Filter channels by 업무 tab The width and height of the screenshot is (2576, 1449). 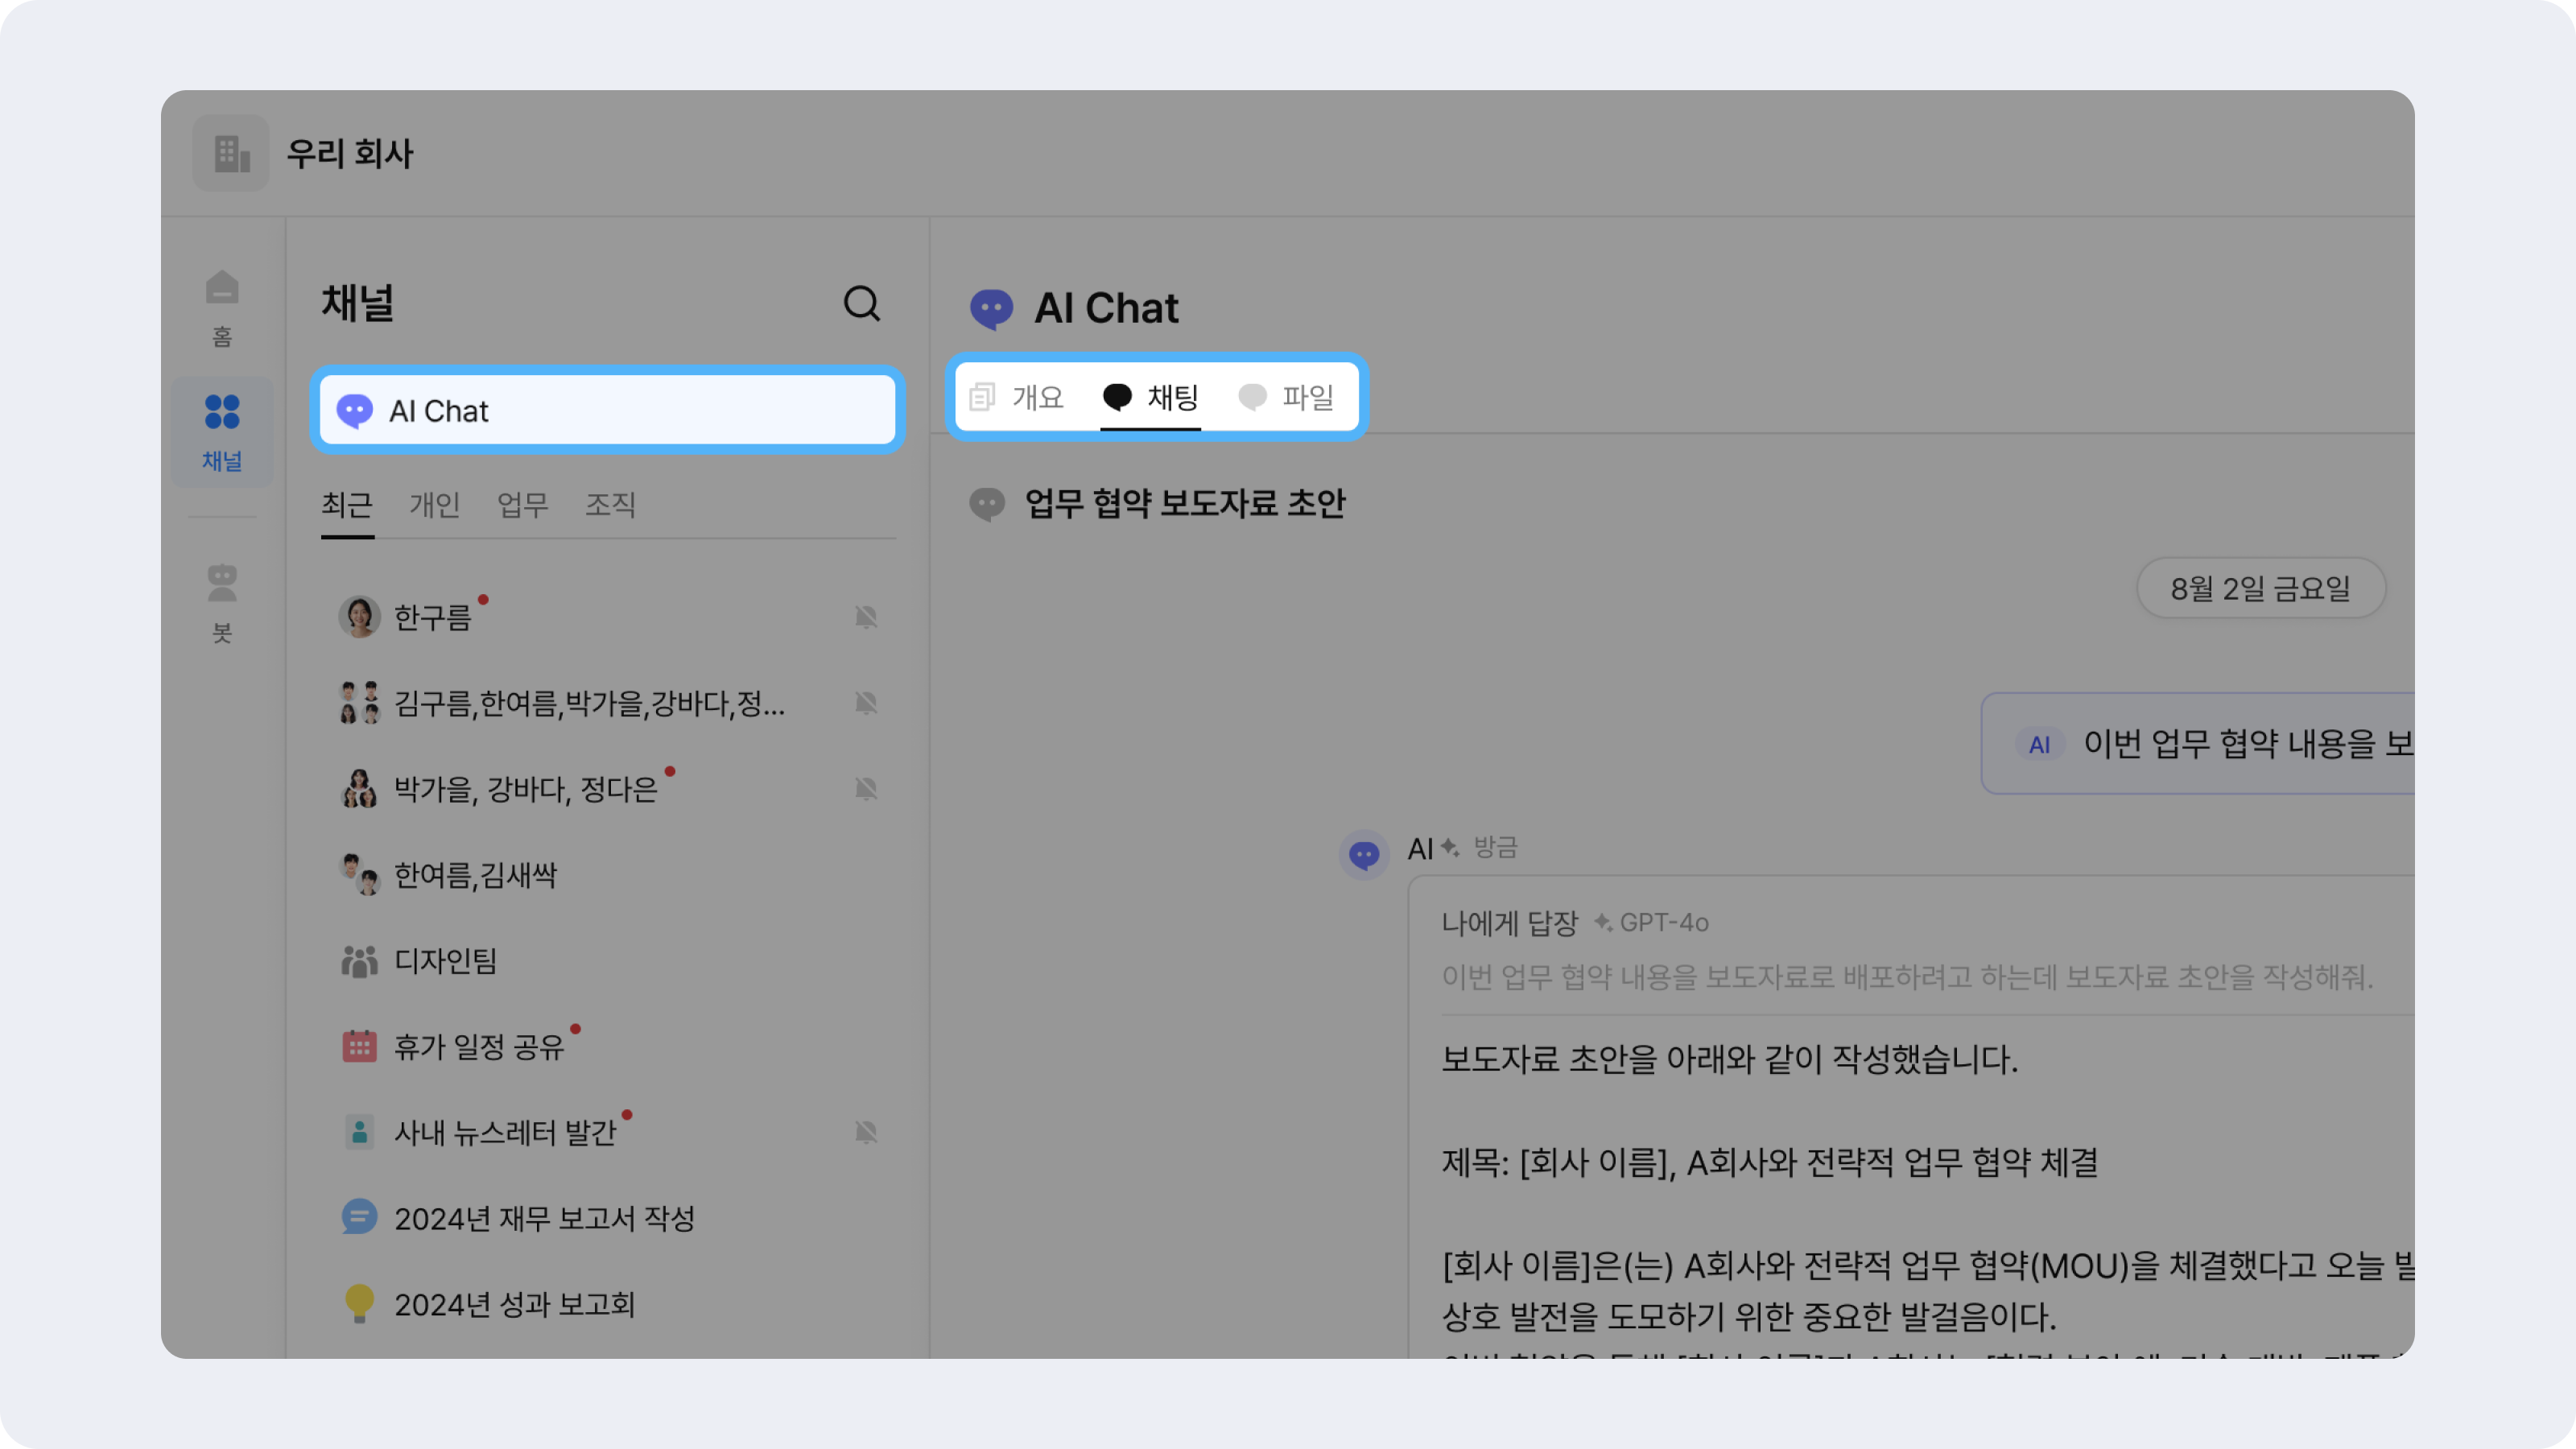522,504
